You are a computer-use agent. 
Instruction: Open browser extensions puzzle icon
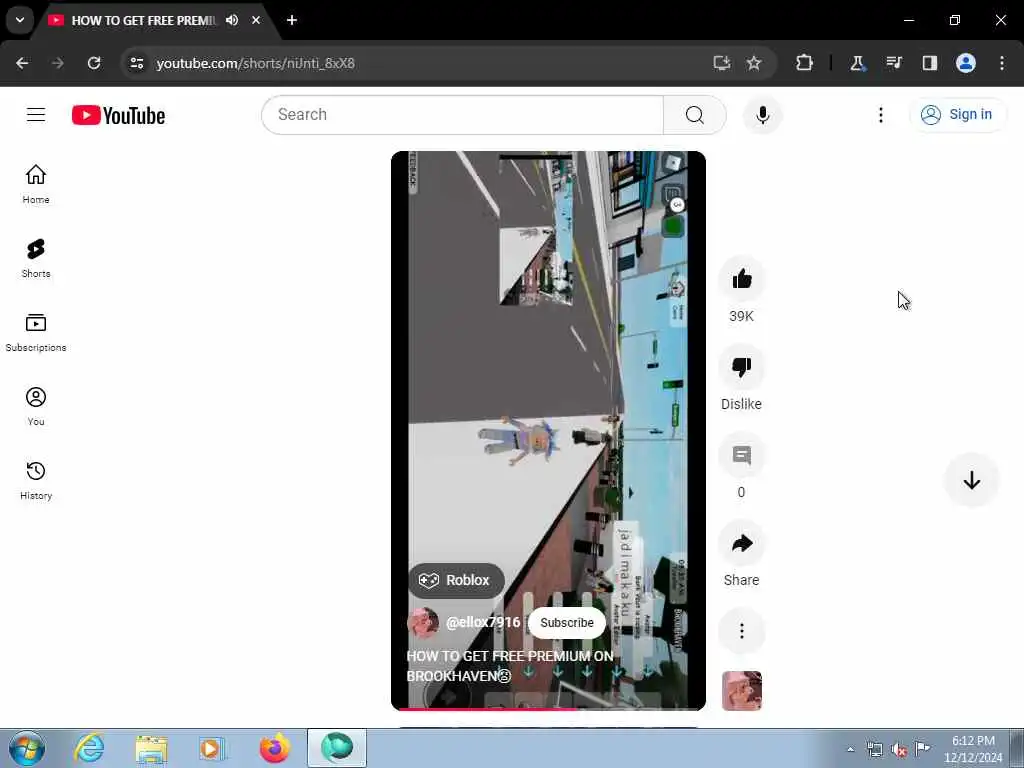(x=805, y=63)
